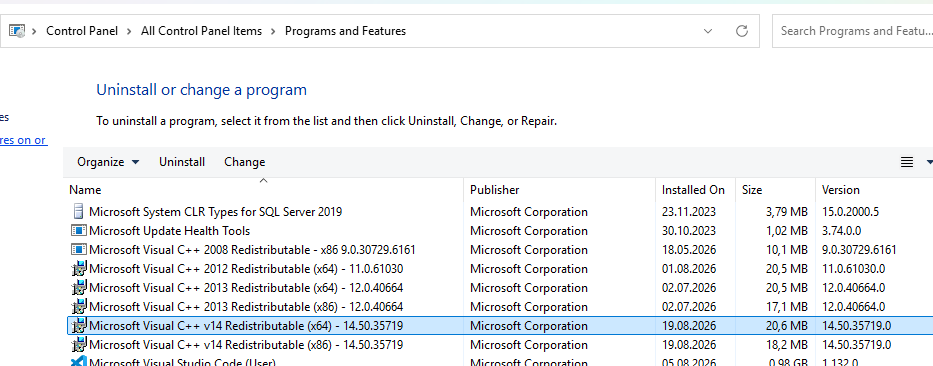933x366 pixels.
Task: Click the Uninstall button
Action: click(x=182, y=162)
